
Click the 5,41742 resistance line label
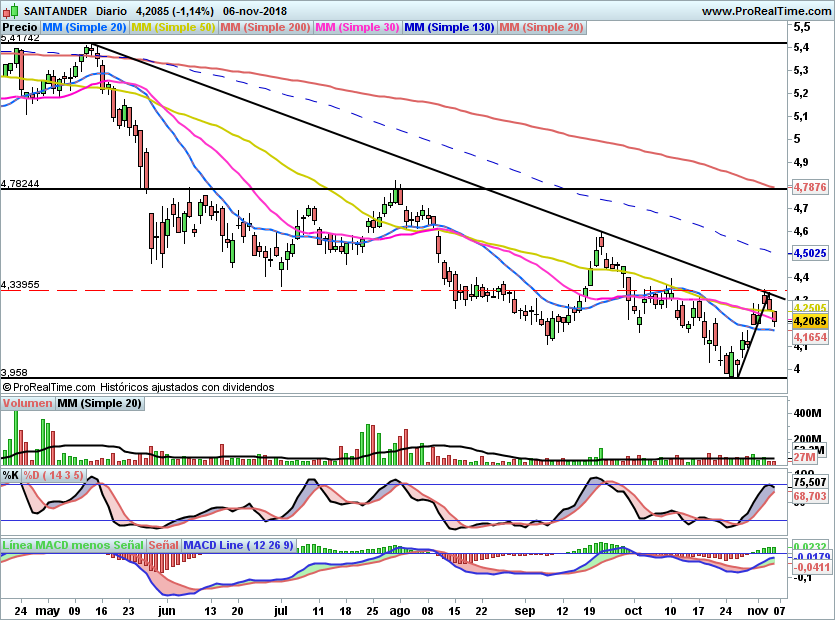[x=20, y=38]
